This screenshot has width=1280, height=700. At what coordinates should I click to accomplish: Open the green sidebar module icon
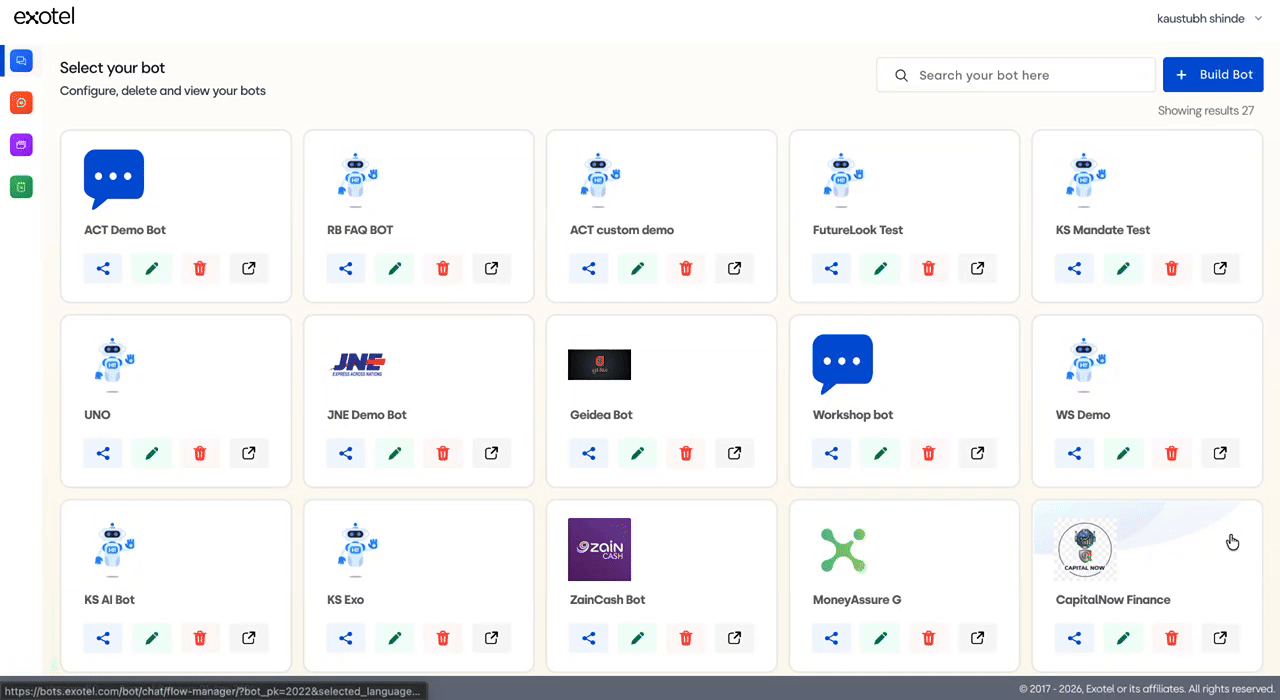(21, 186)
